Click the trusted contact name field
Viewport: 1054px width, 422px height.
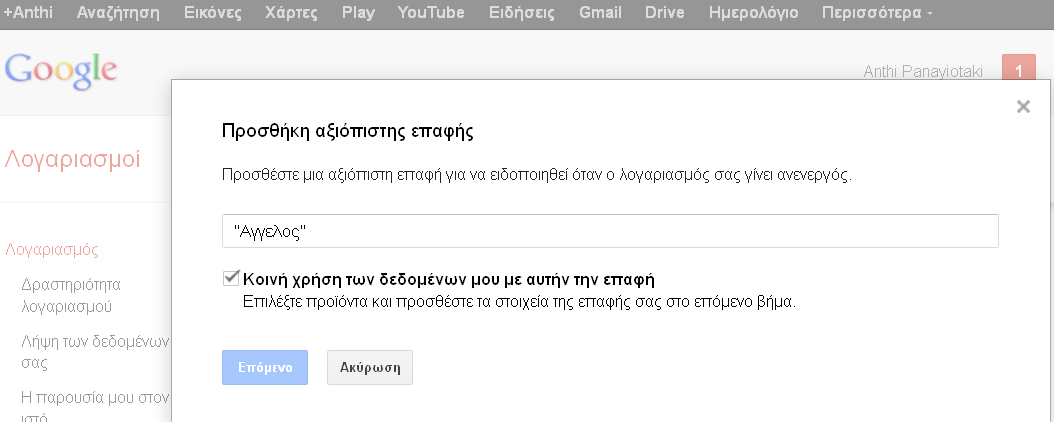610,231
